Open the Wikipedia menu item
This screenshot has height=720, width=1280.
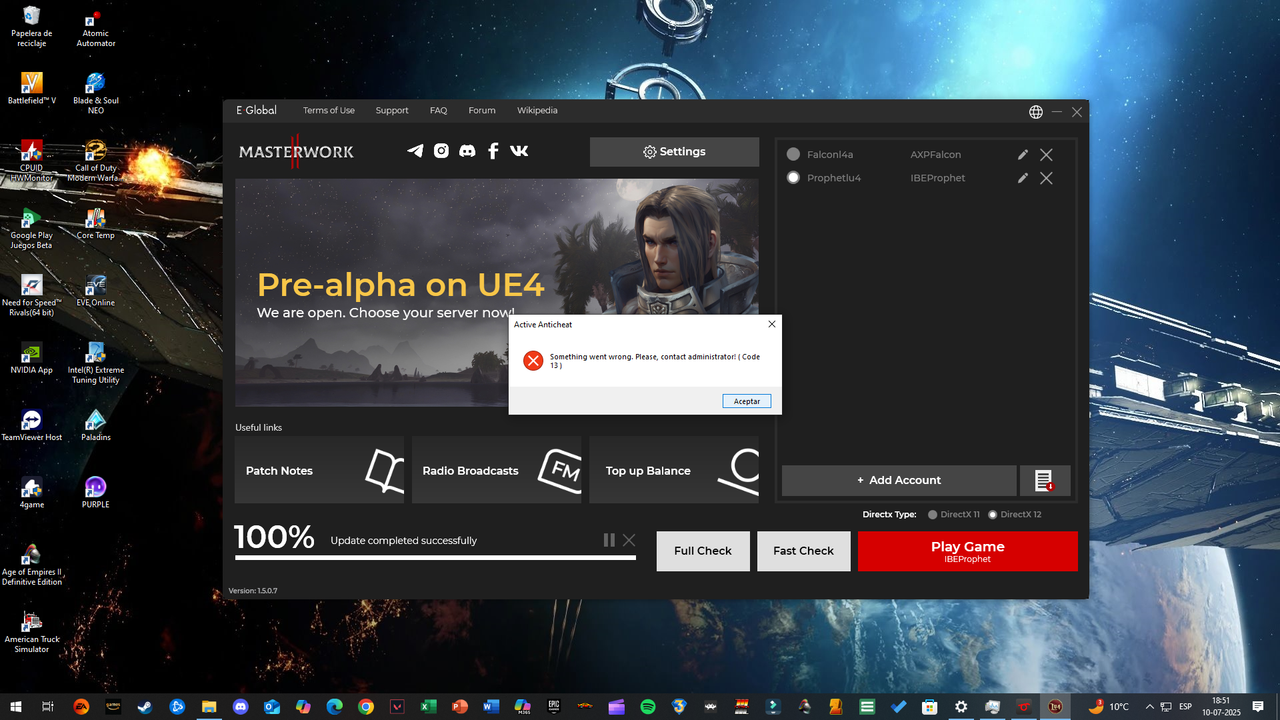point(537,111)
